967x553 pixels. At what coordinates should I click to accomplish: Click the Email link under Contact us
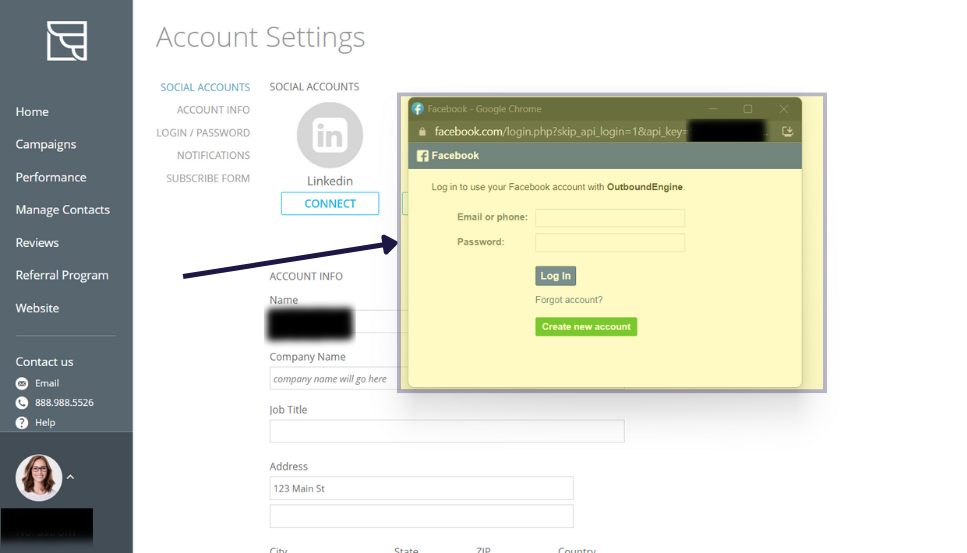click(47, 383)
